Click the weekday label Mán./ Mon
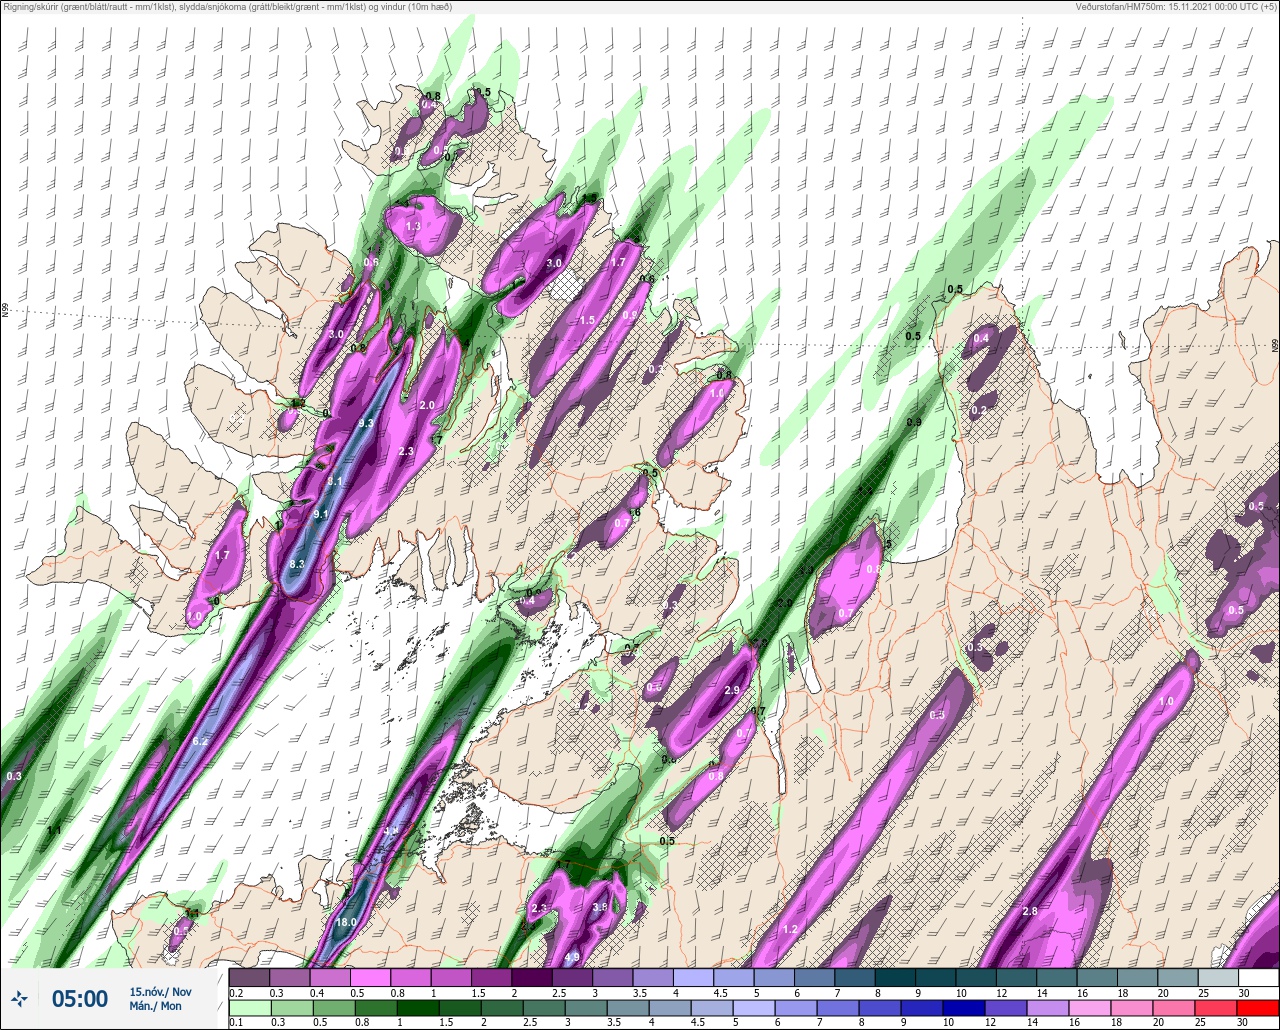Image resolution: width=1280 pixels, height=1030 pixels. coord(155,1006)
